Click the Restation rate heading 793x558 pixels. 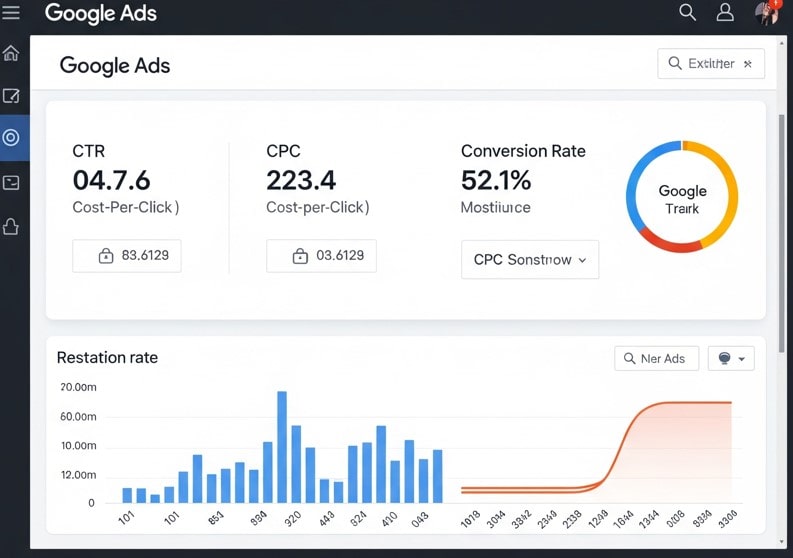[x=107, y=358]
